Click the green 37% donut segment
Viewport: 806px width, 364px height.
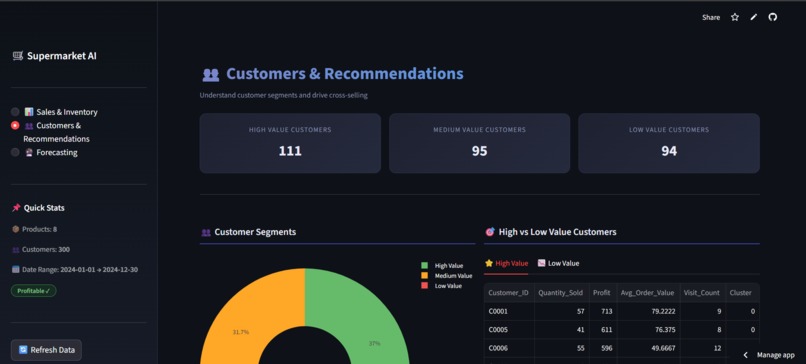(x=374, y=343)
